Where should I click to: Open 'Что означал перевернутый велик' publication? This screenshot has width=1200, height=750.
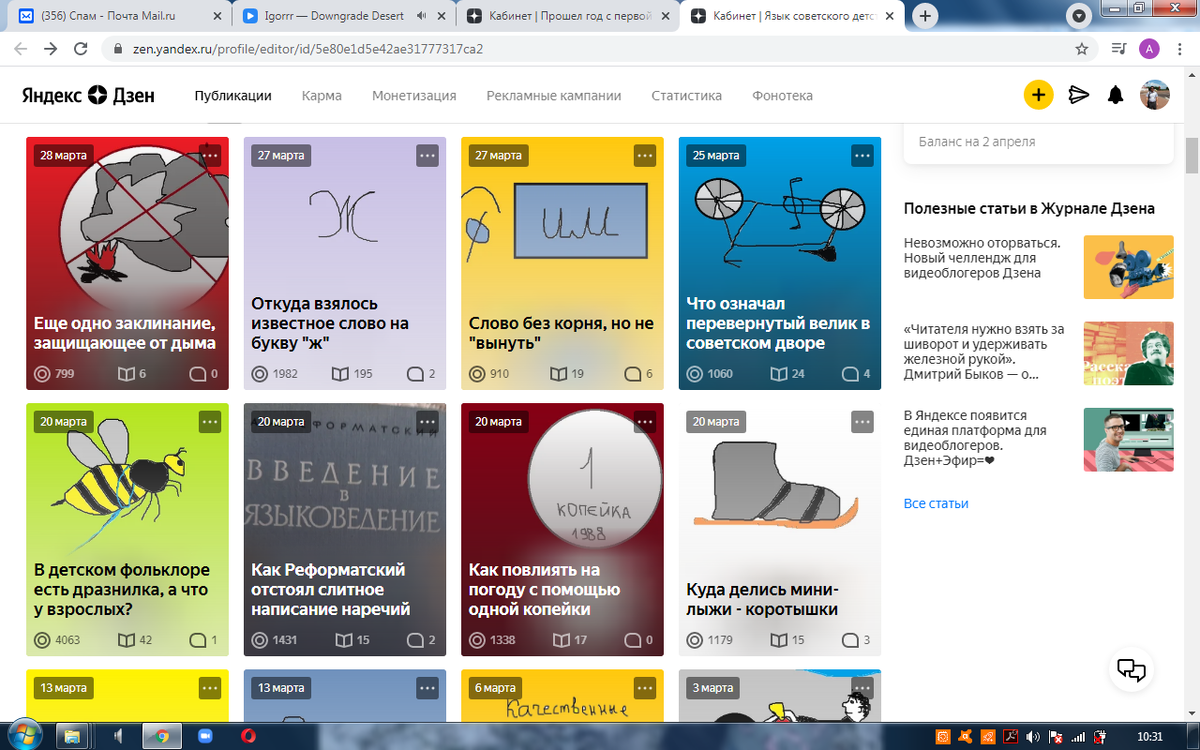[779, 323]
